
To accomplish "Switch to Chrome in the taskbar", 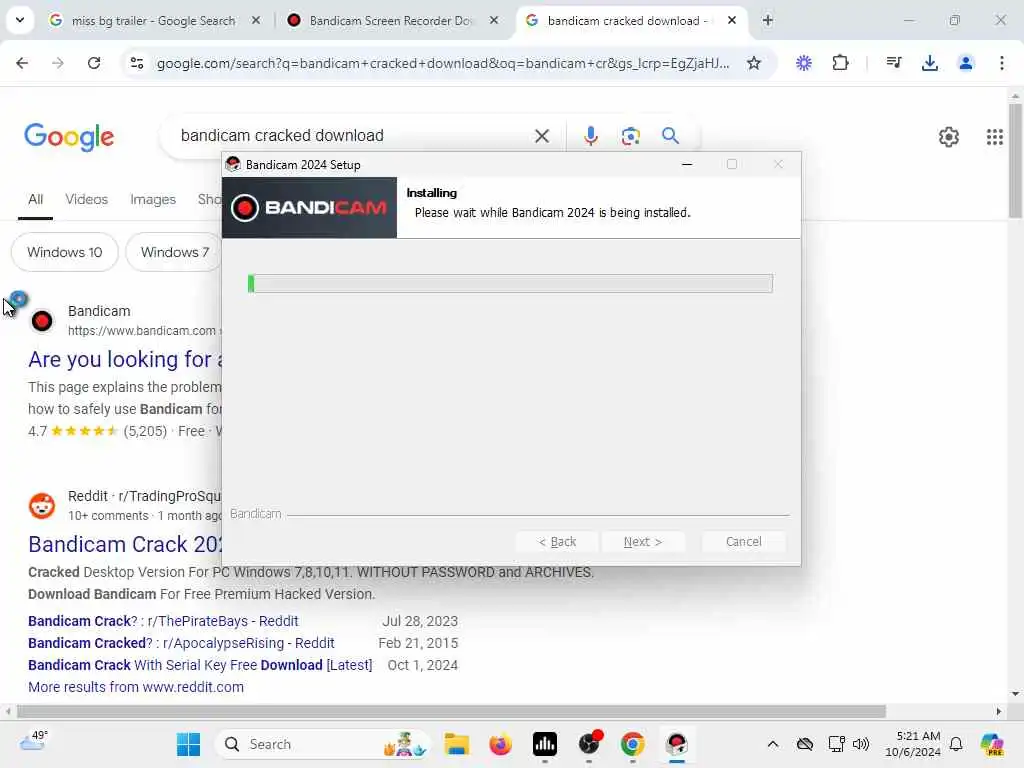I will pos(632,744).
